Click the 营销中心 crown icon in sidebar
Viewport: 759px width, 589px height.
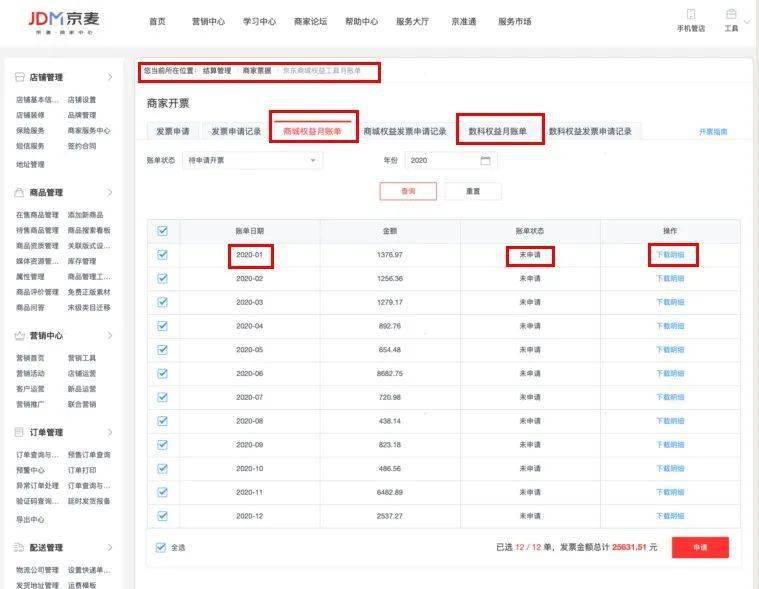(x=20, y=336)
